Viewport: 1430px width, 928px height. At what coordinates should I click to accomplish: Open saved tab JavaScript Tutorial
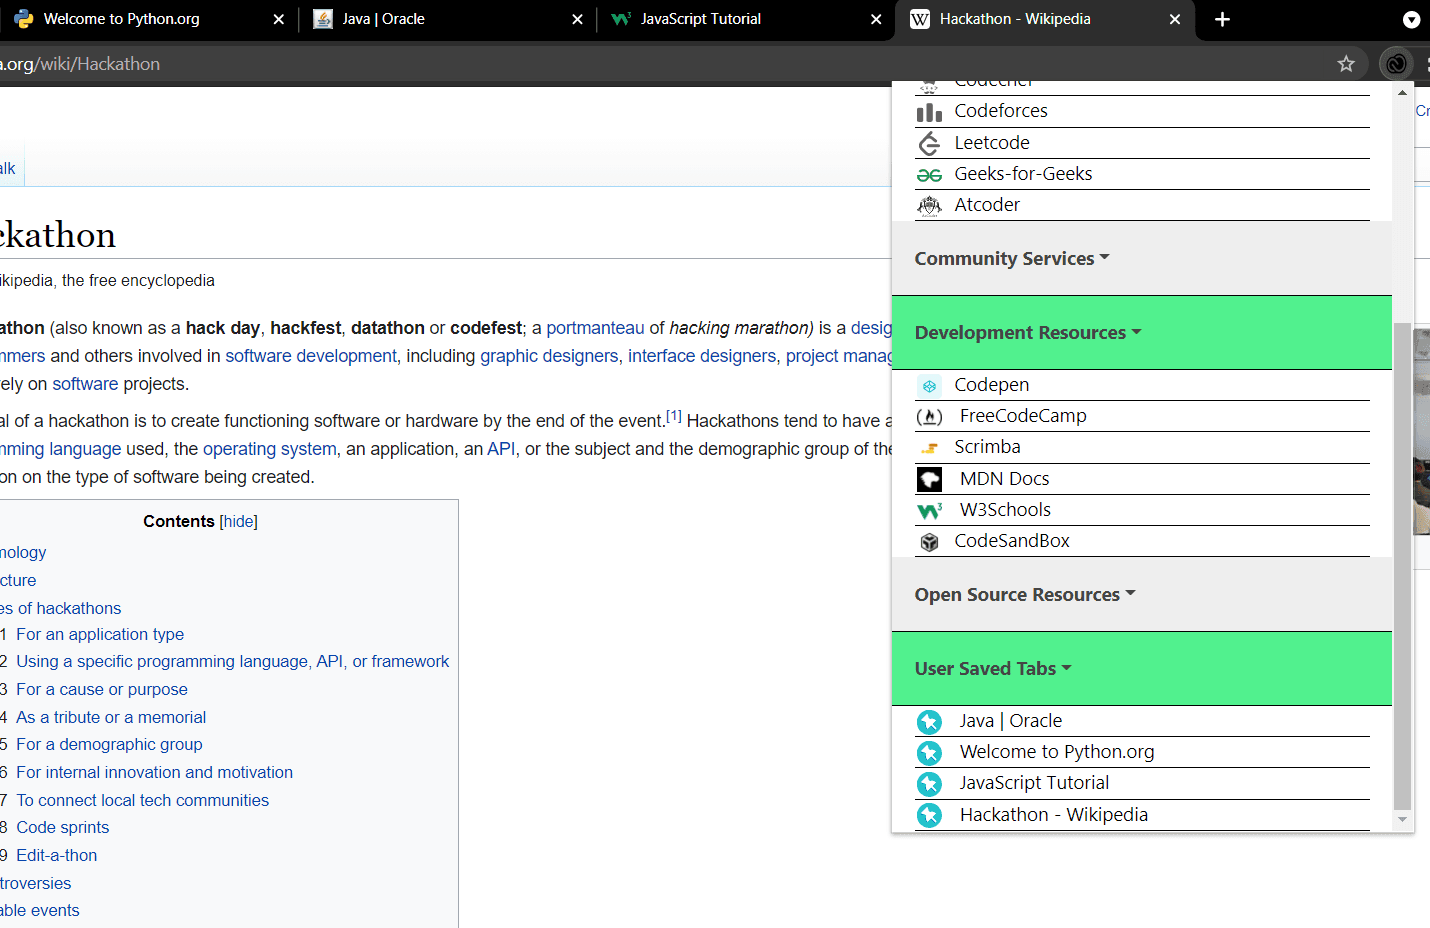1034,783
